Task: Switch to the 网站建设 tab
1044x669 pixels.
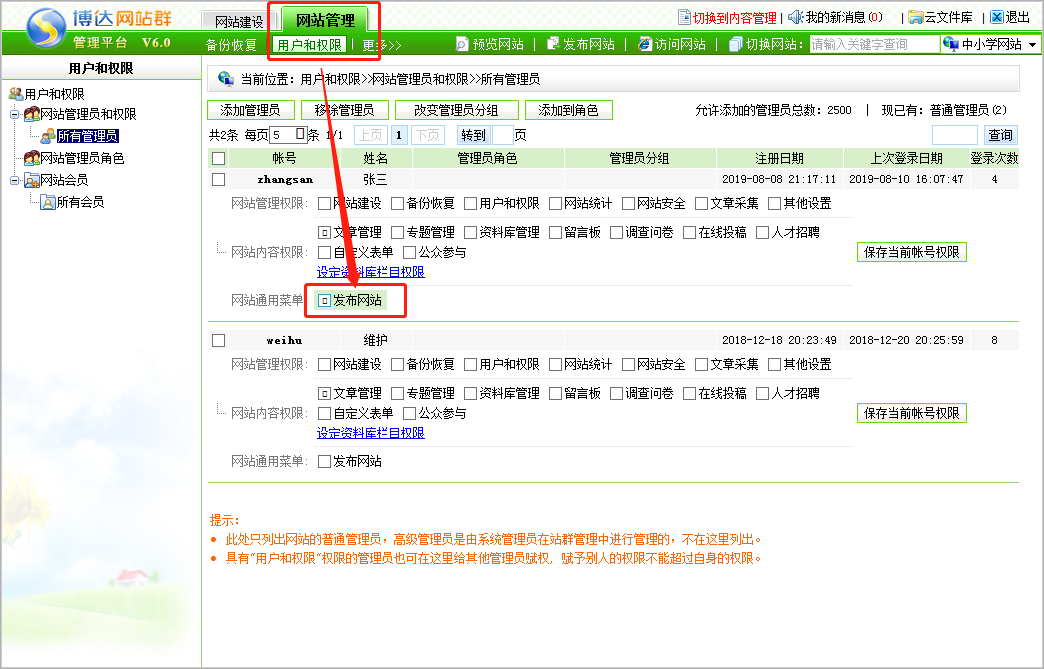Action: [239, 21]
